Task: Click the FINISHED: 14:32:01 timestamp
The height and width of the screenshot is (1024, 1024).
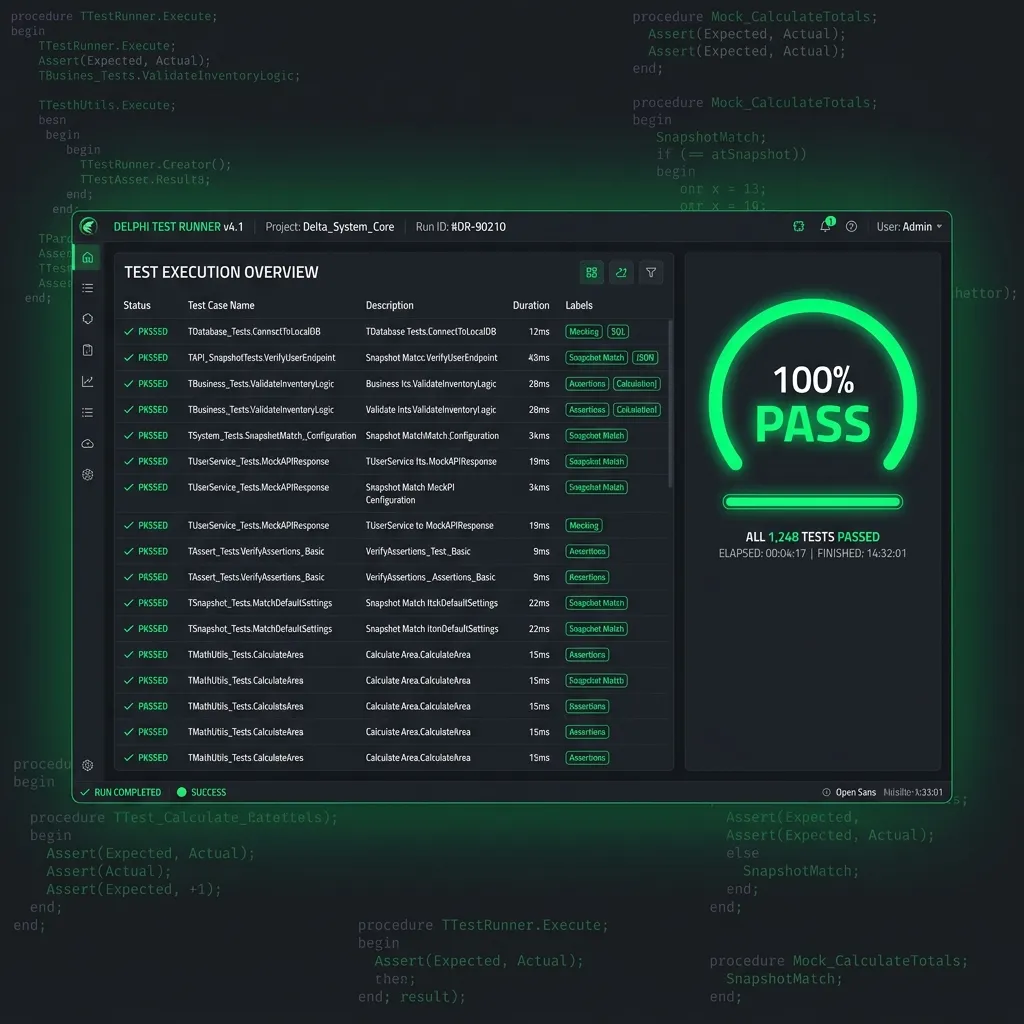Action: click(x=861, y=553)
